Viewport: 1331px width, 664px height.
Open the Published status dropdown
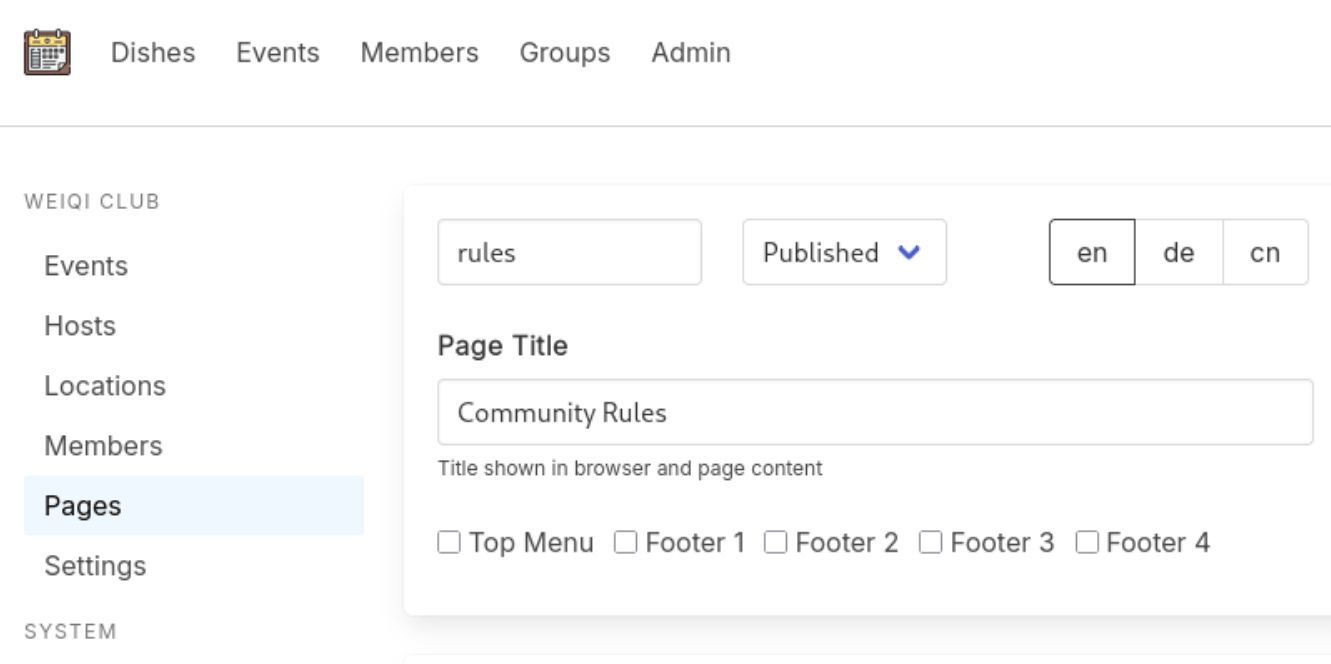click(x=843, y=252)
